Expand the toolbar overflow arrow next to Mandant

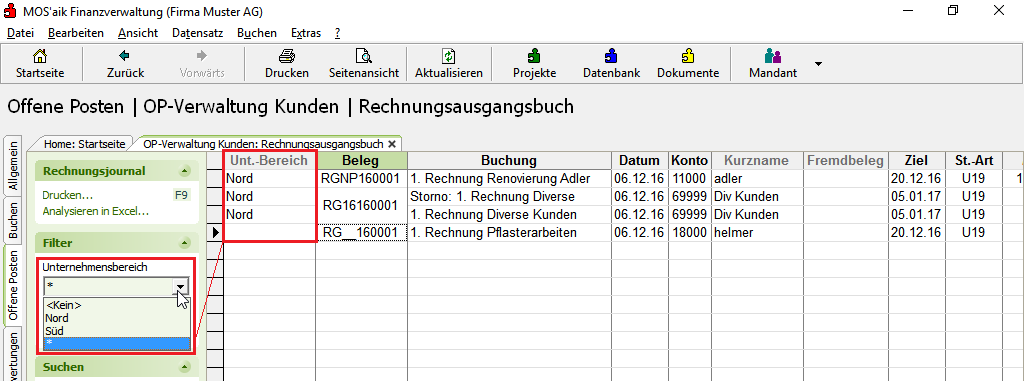click(818, 64)
